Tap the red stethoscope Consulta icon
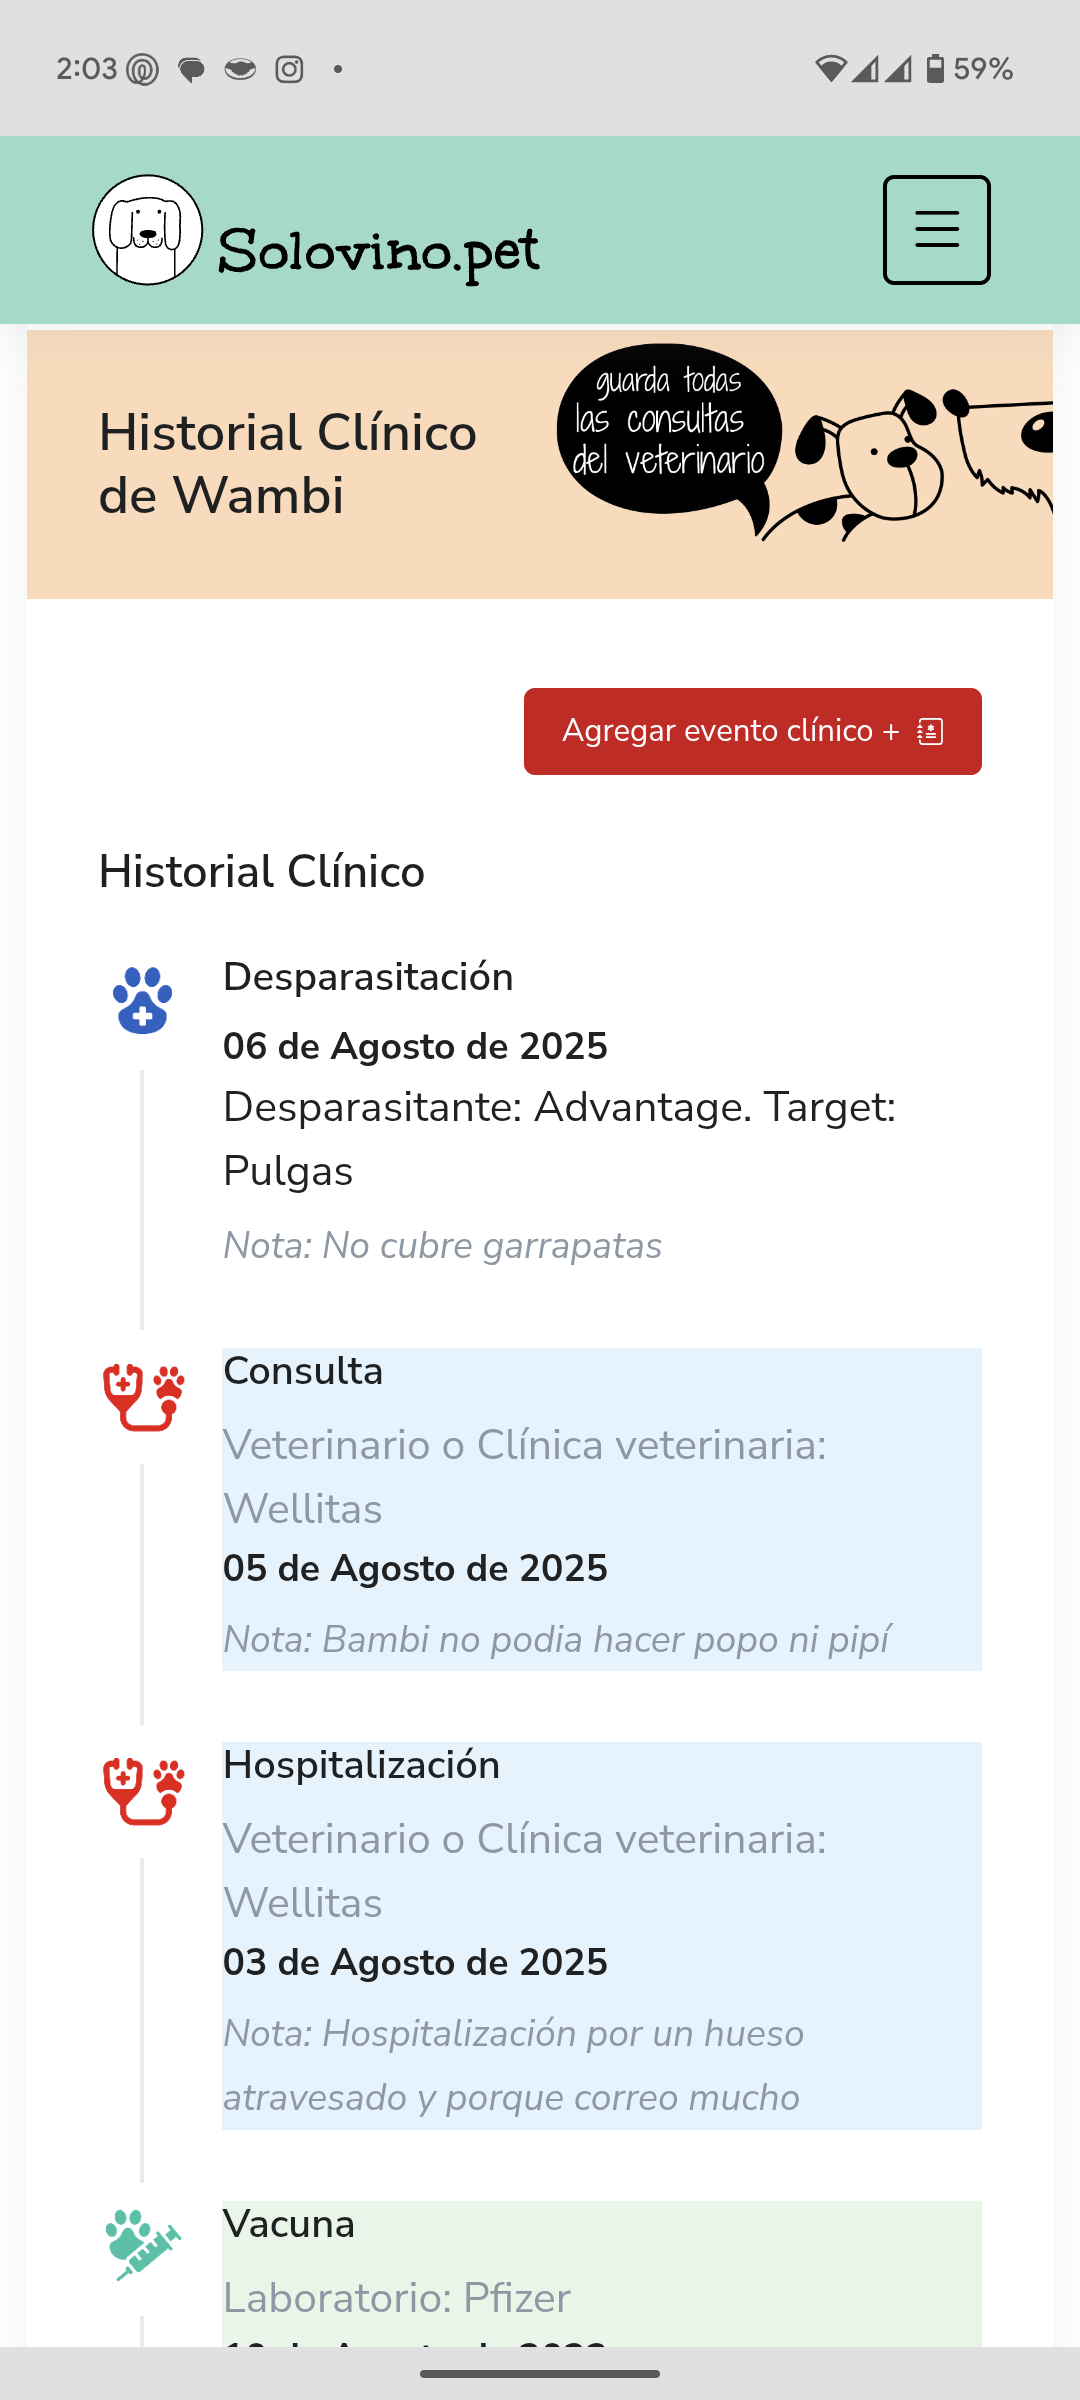The height and width of the screenshot is (2400, 1080). (144, 1397)
